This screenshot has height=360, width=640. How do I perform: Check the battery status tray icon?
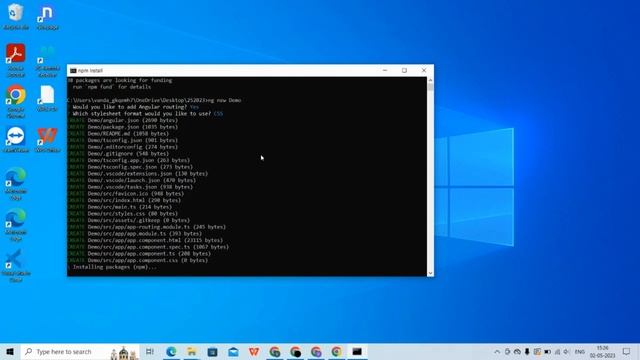[547, 352]
